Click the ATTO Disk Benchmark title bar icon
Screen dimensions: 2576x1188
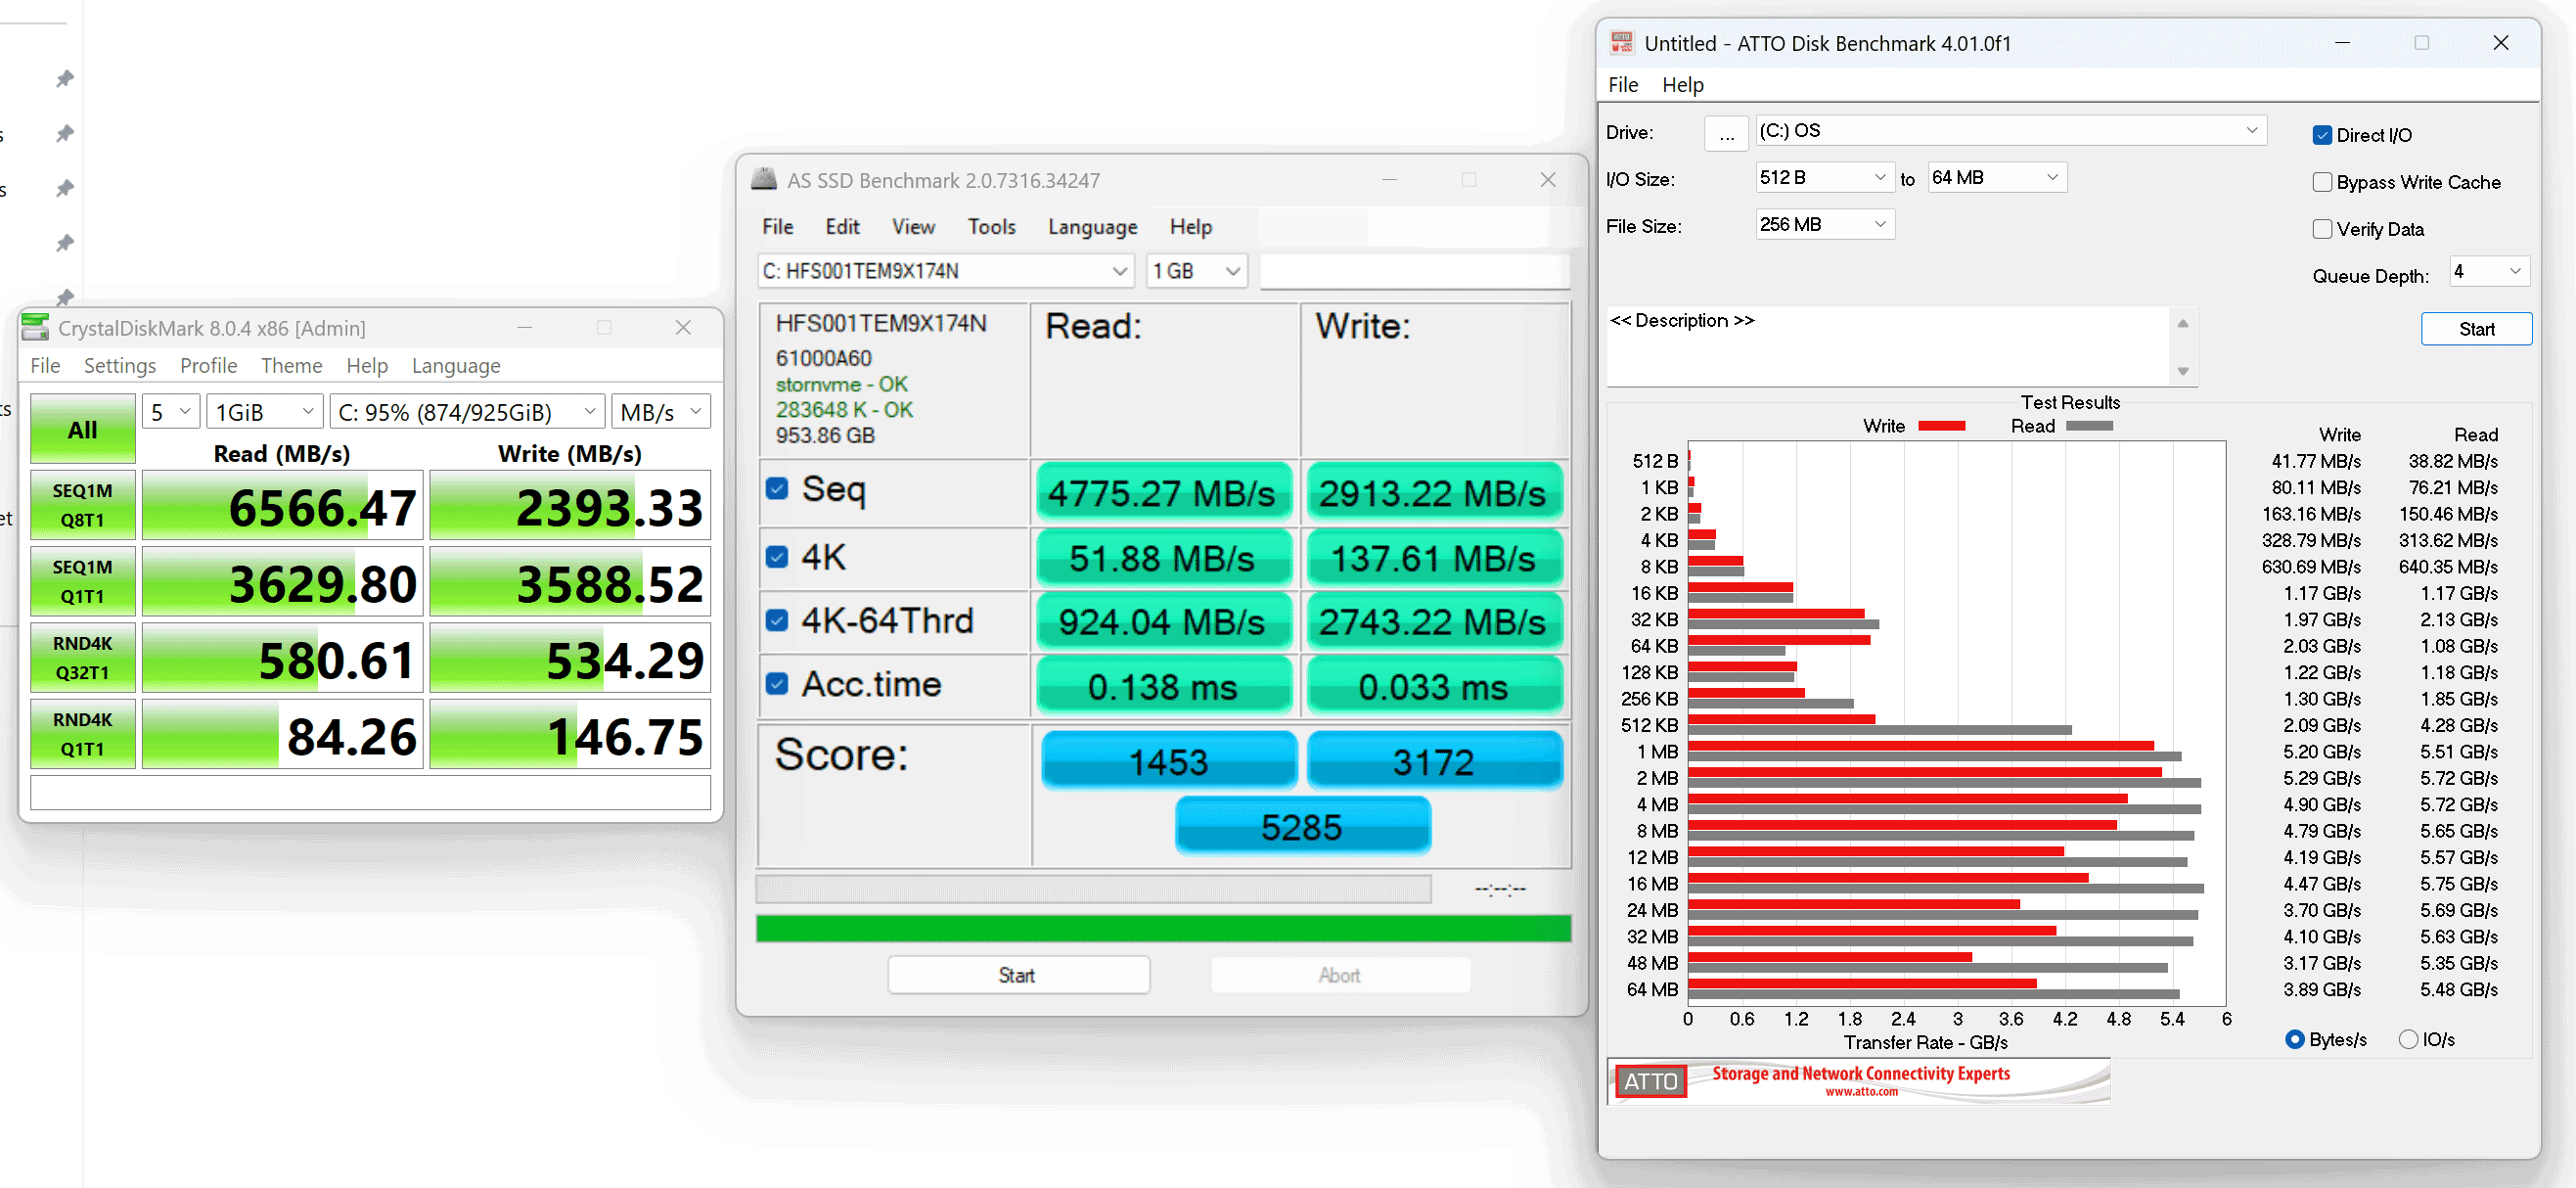[1621, 42]
